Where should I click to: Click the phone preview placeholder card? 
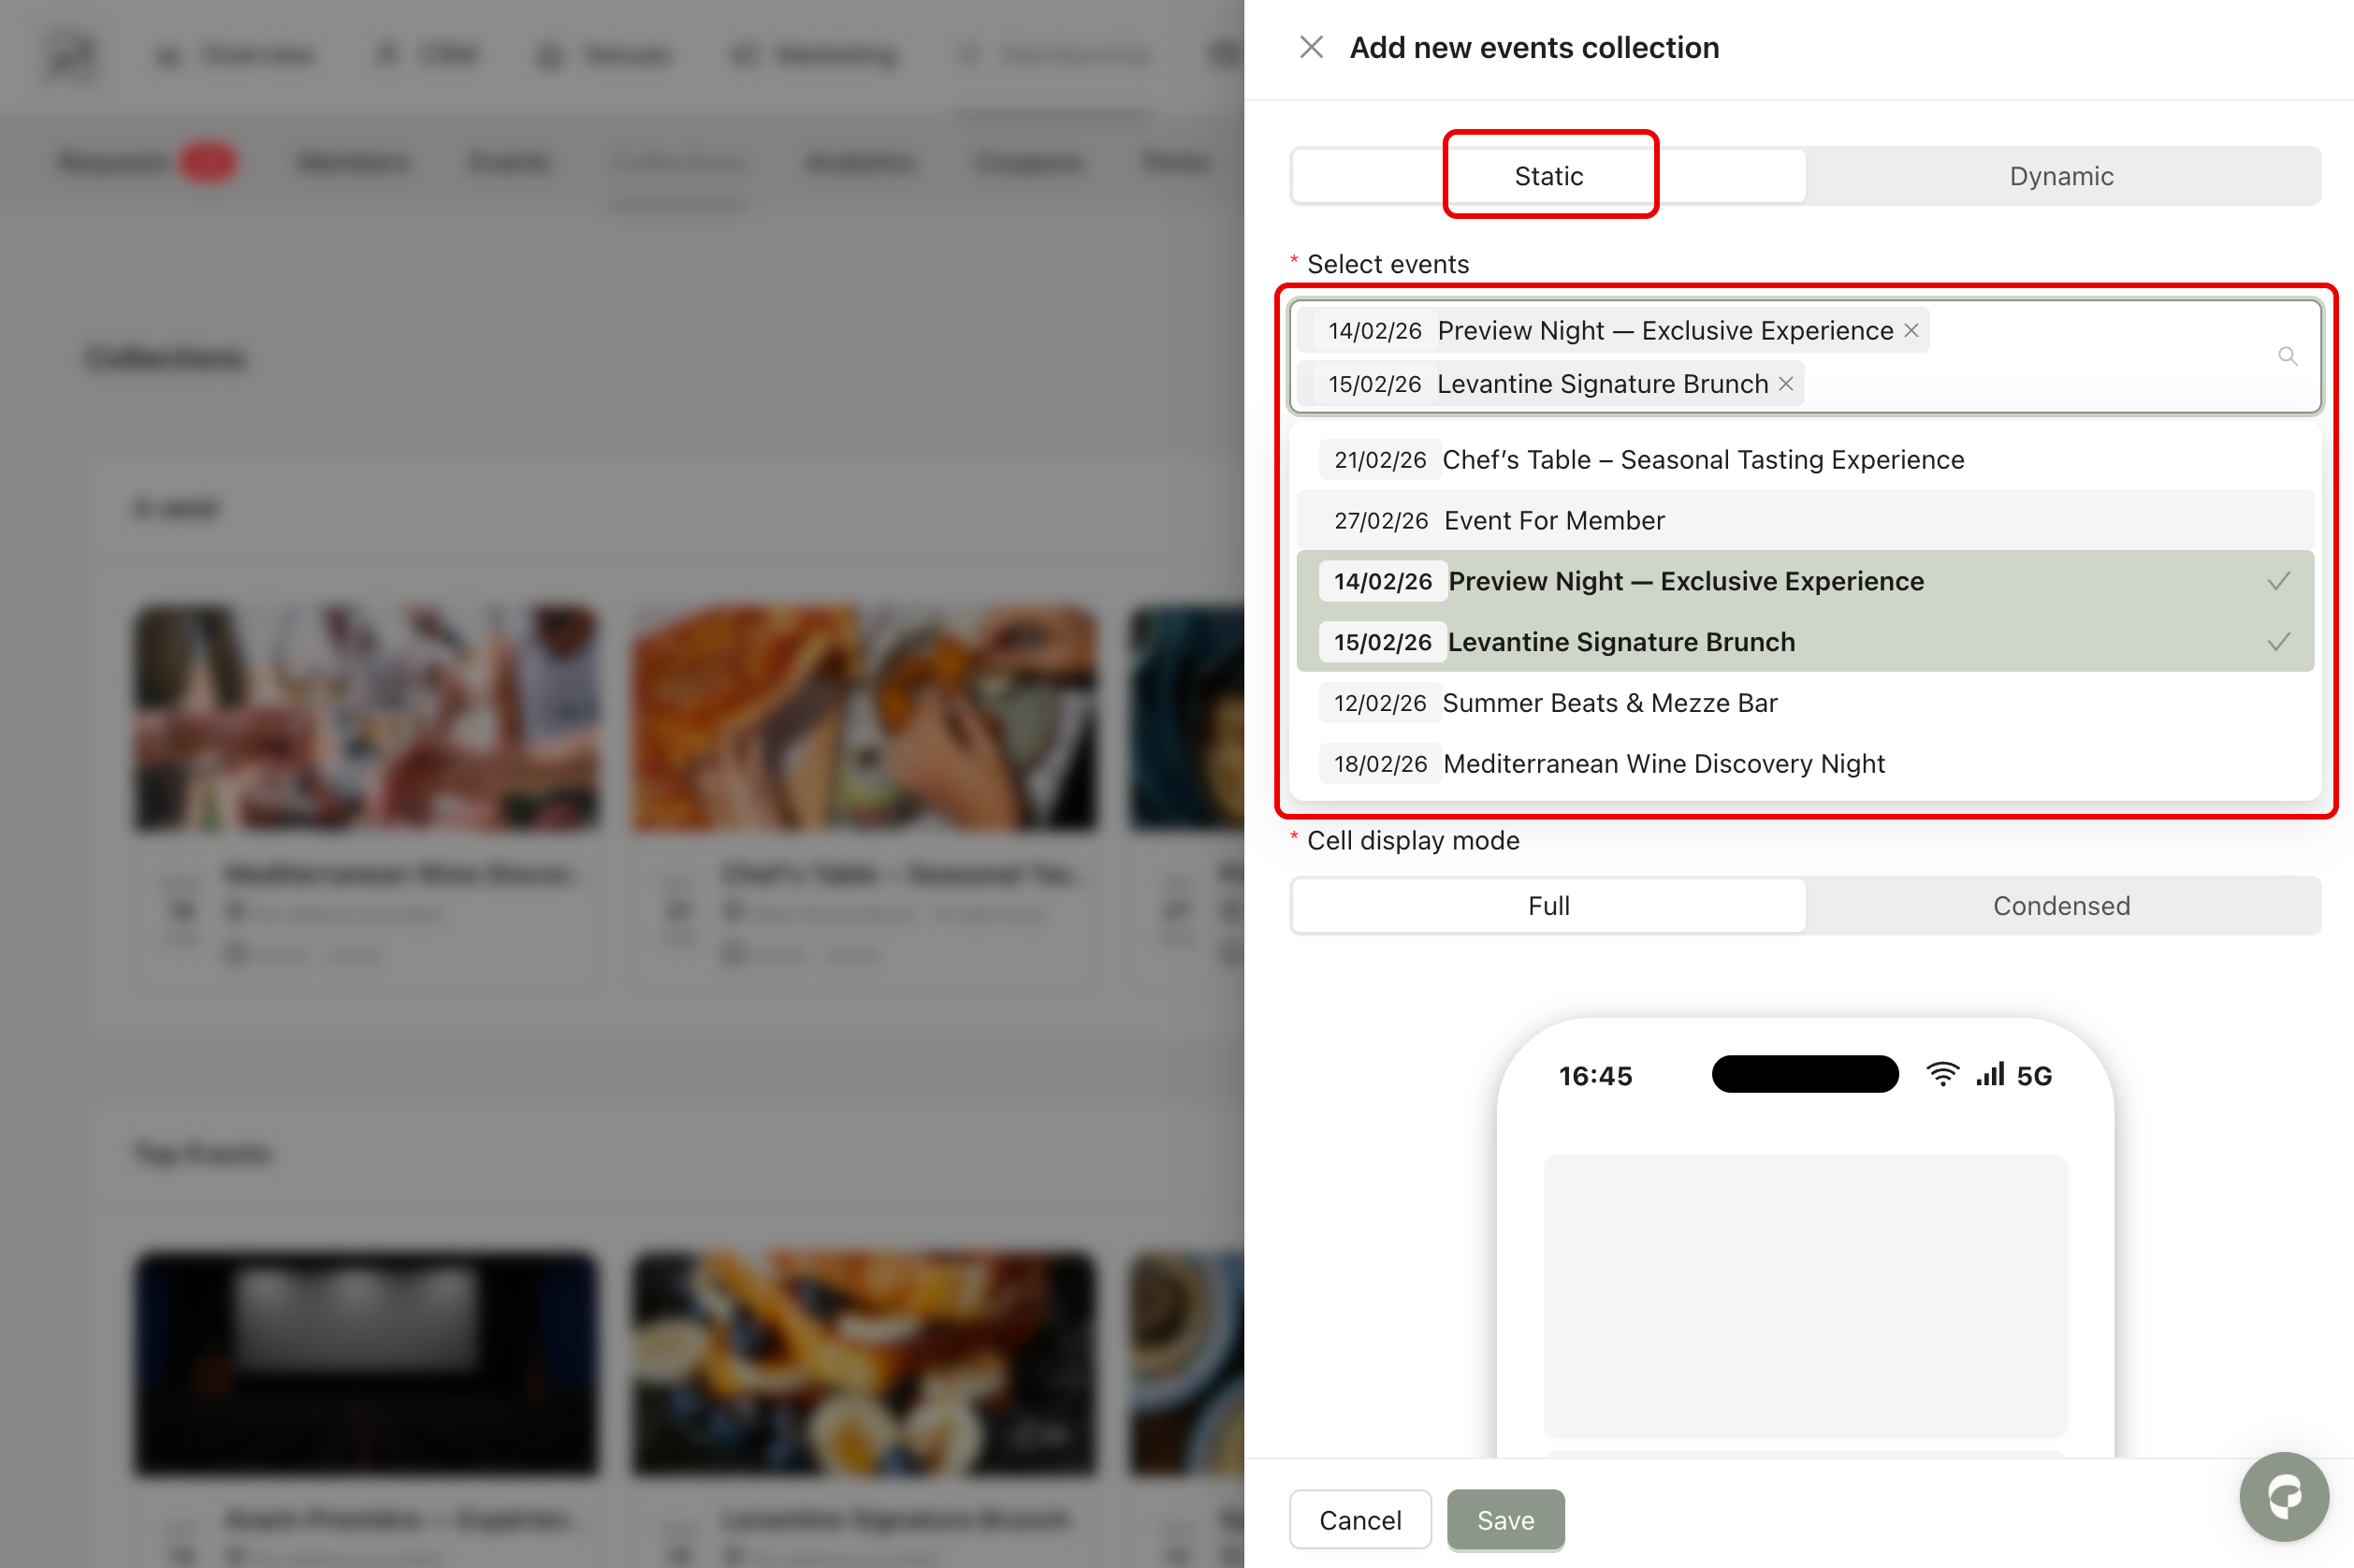[1805, 1295]
